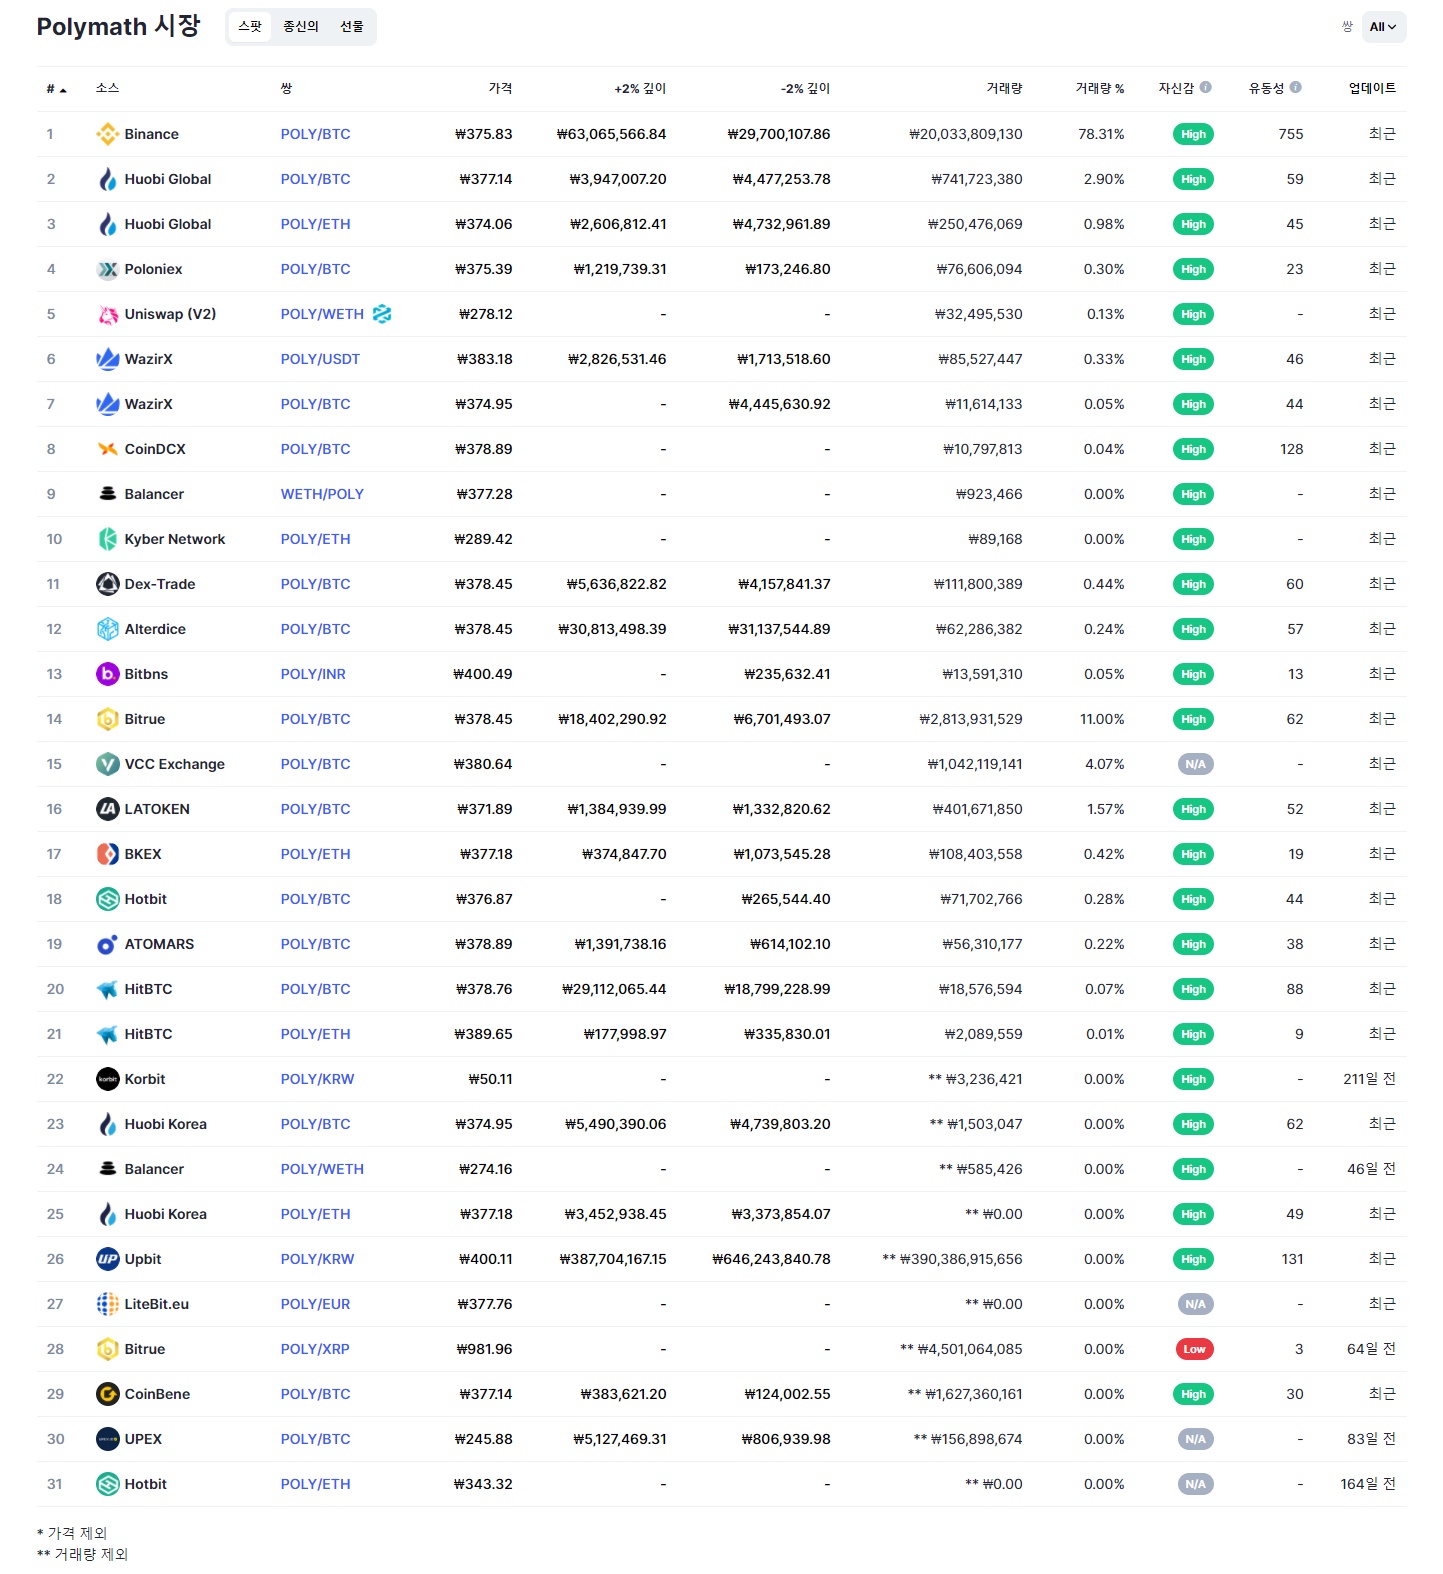Switch to the 종신의 tab
The image size is (1443, 1574).
[x=300, y=27]
